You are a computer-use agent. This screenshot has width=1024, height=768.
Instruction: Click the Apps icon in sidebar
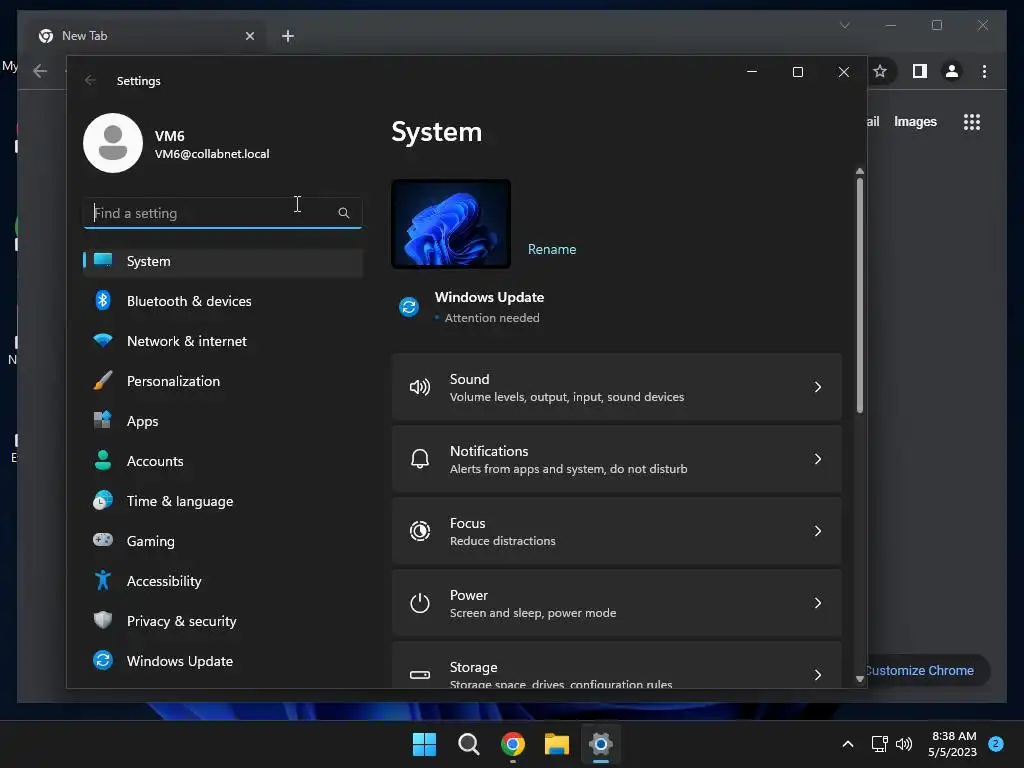coord(103,420)
